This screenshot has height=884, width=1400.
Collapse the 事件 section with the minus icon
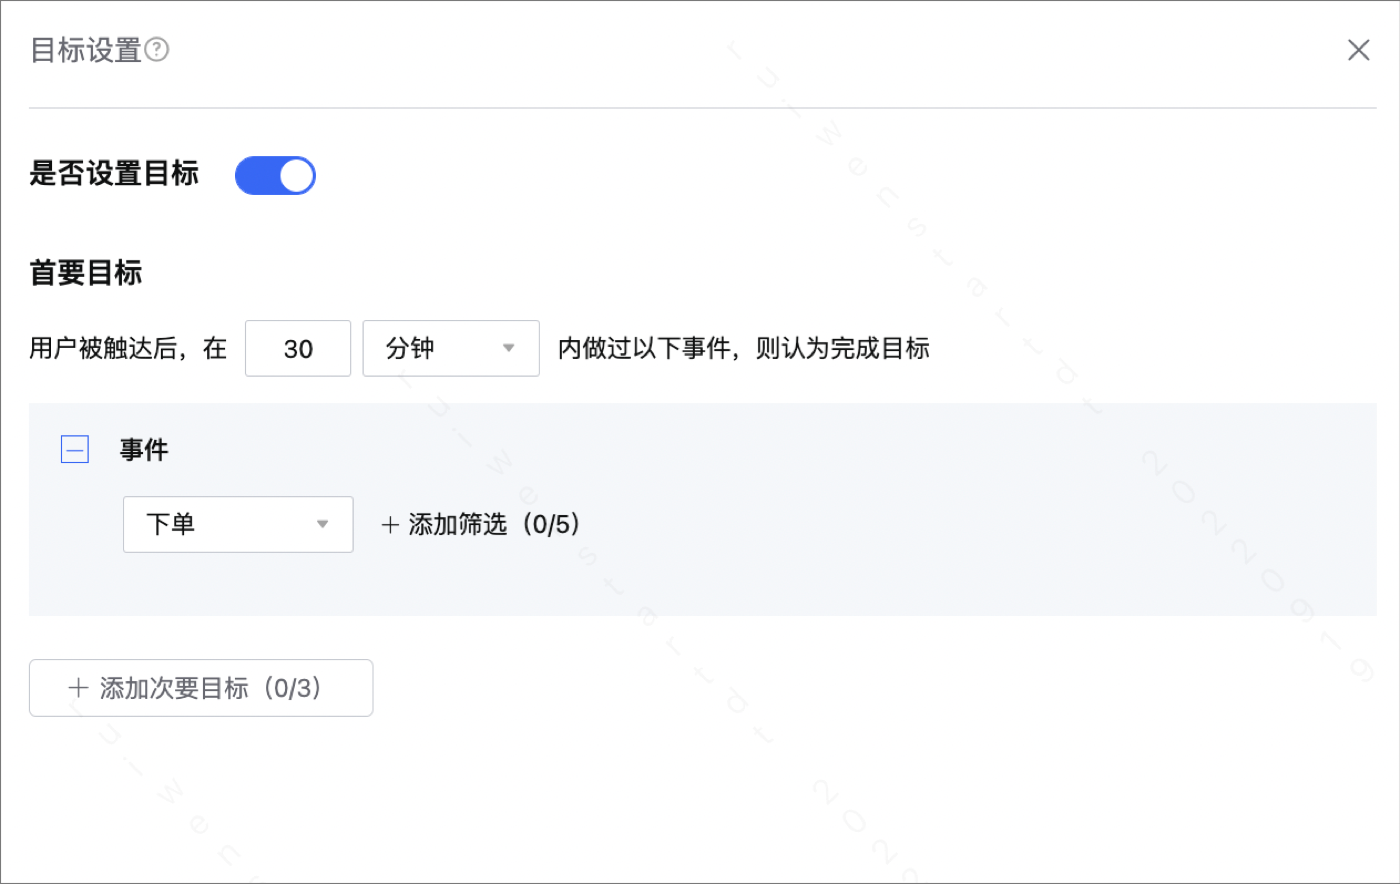pyautogui.click(x=75, y=450)
